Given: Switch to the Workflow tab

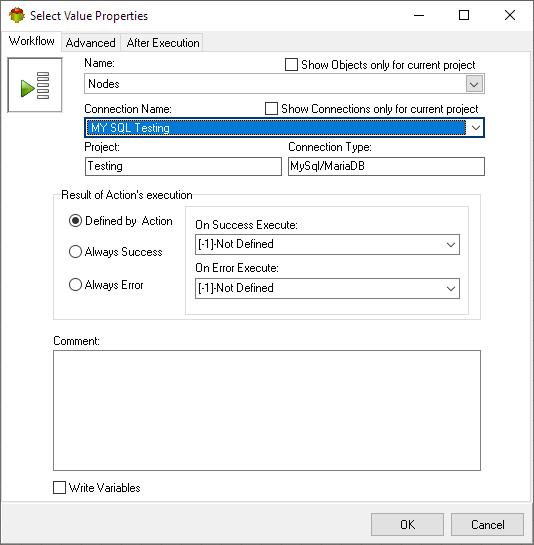Looking at the screenshot, I should coord(31,41).
